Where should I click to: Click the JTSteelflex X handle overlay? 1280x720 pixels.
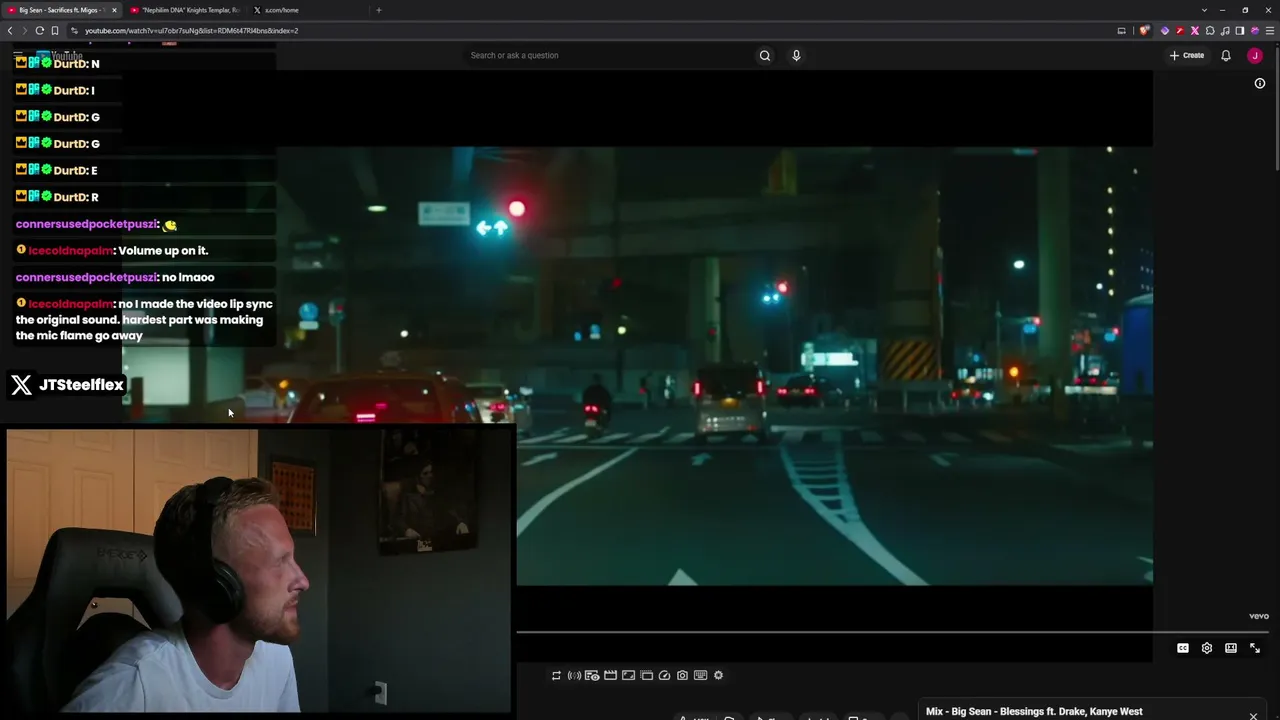point(66,385)
